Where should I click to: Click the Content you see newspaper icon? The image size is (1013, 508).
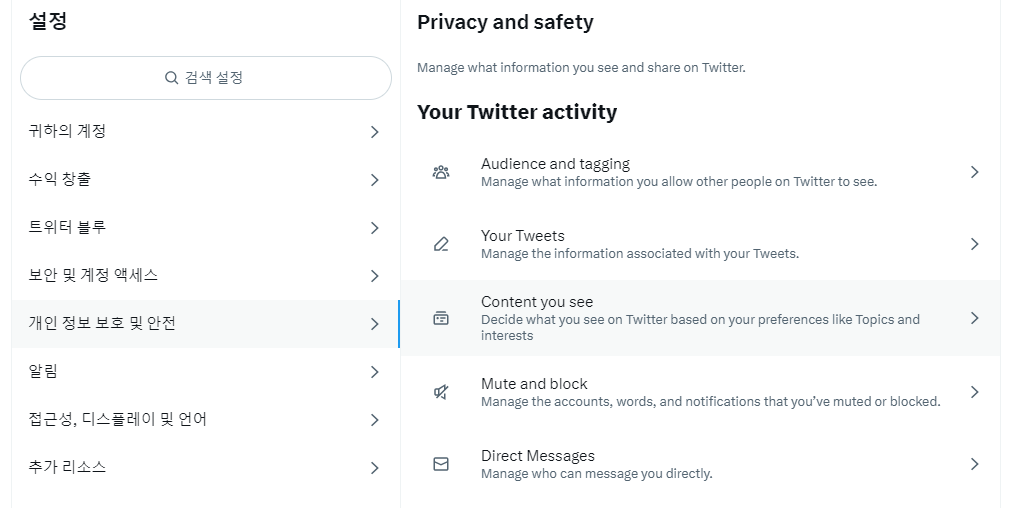pyautogui.click(x=441, y=318)
